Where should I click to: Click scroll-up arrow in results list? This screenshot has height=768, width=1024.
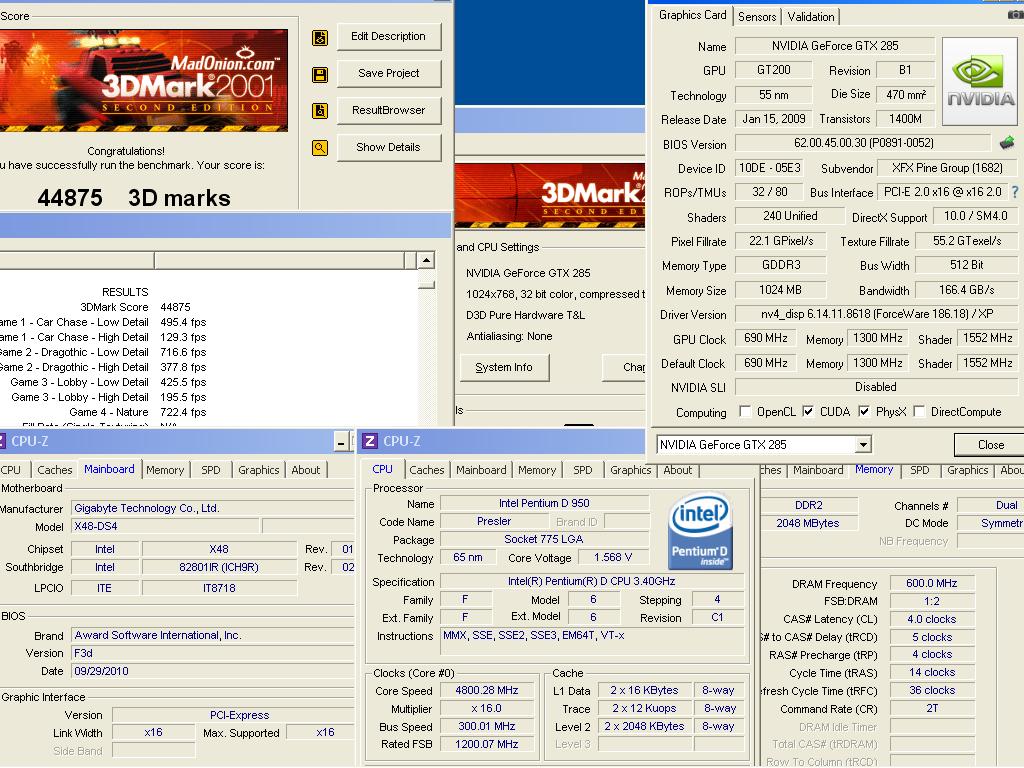pyautogui.click(x=426, y=261)
